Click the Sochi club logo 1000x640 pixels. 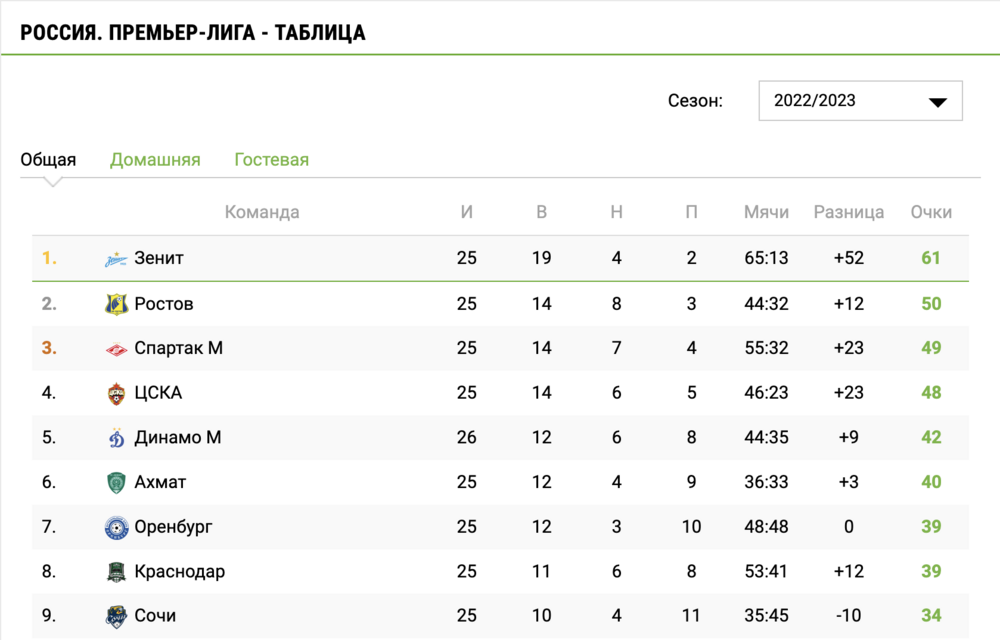coord(116,616)
